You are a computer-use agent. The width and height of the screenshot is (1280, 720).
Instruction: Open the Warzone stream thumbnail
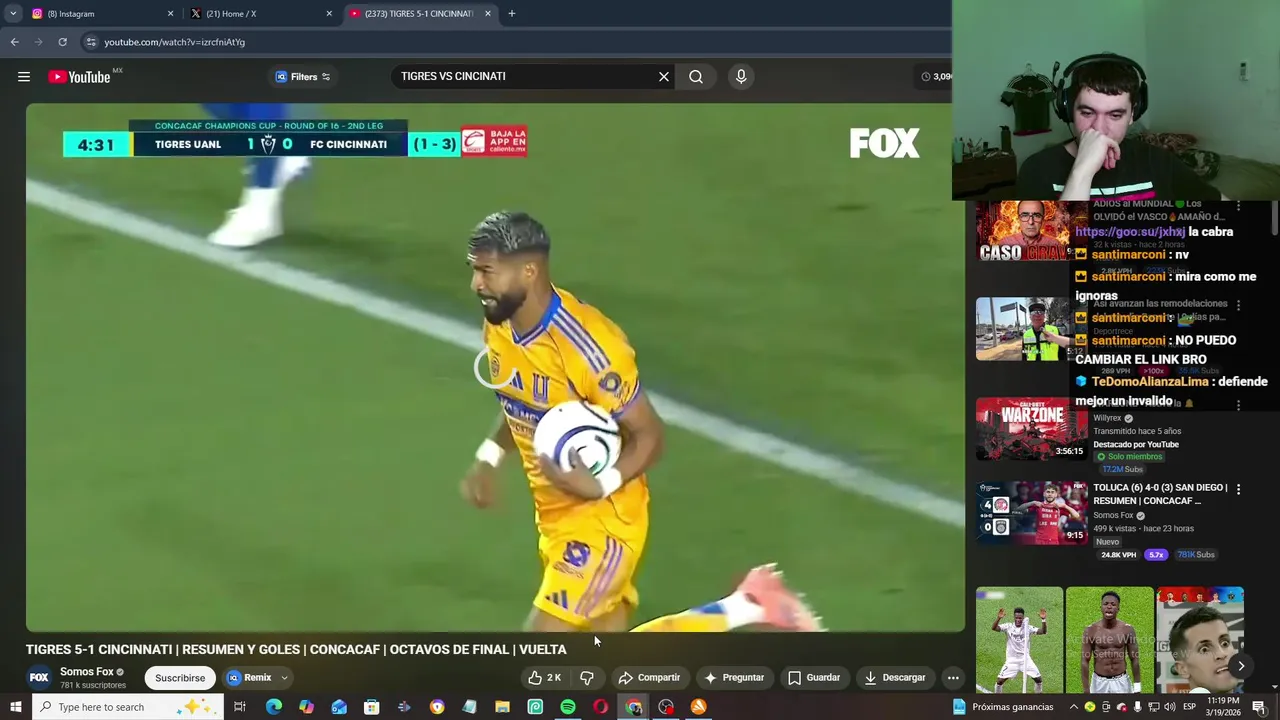click(x=1031, y=430)
